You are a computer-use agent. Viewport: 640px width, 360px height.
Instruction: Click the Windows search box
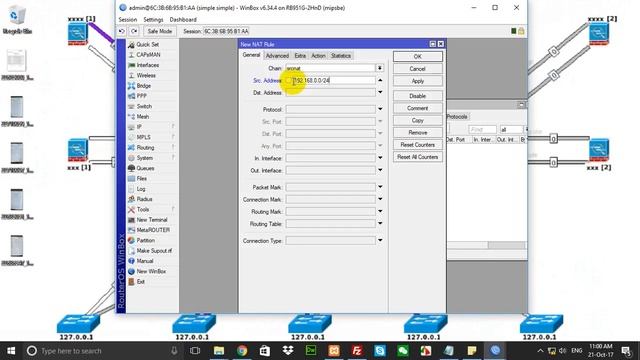101,351
